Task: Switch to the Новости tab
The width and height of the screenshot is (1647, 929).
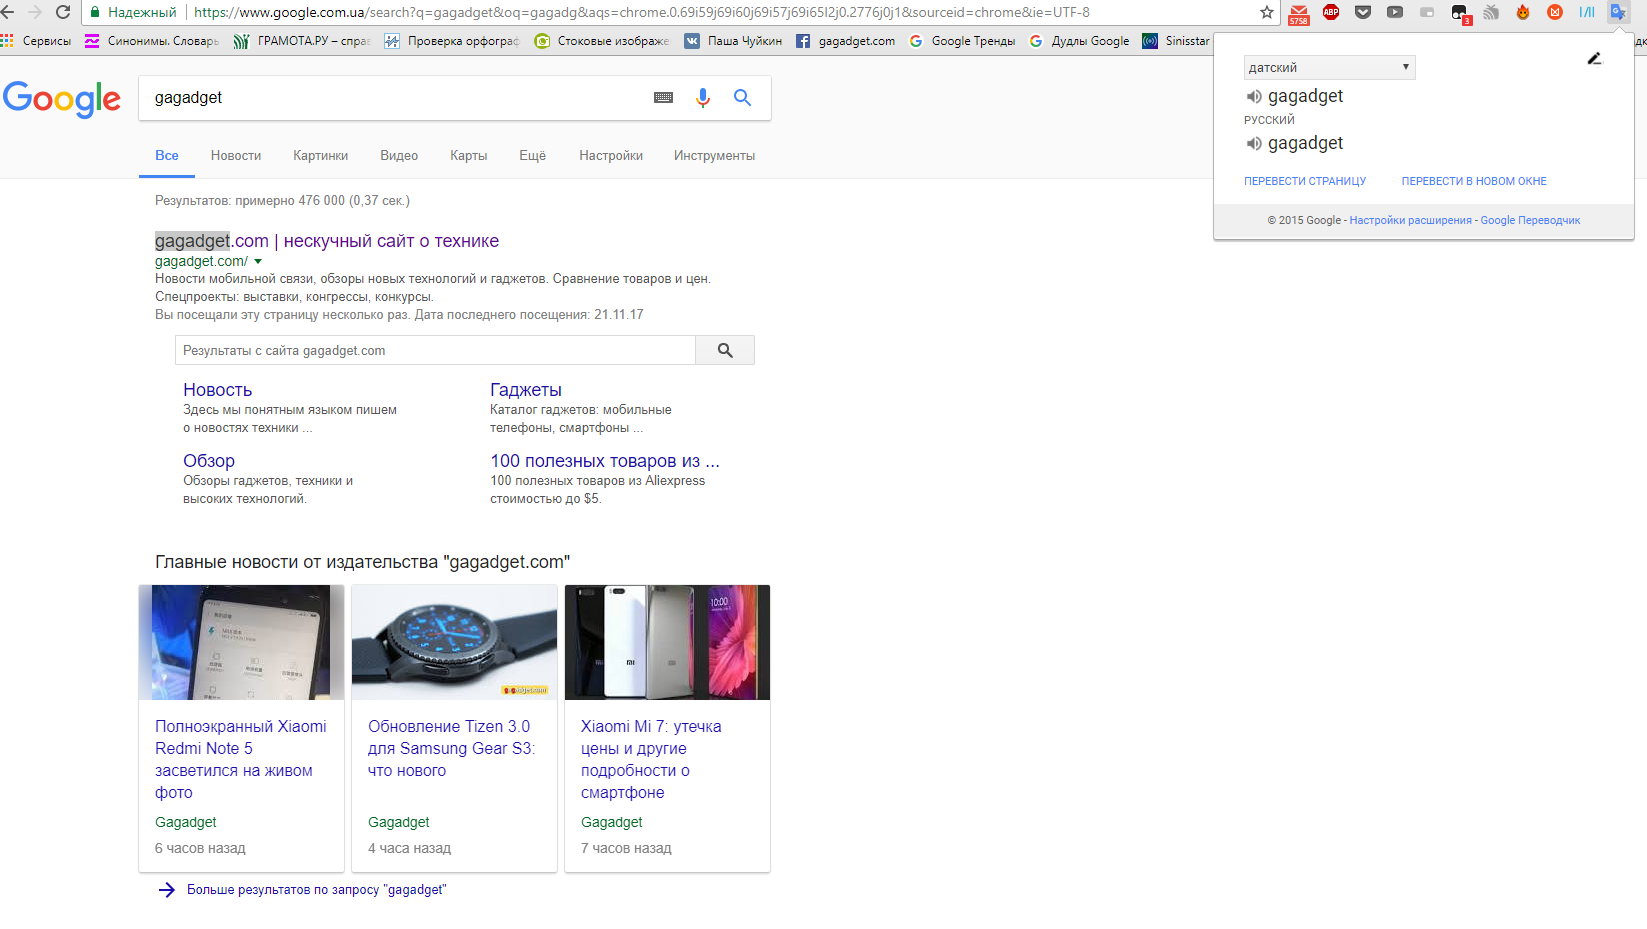Action: 236,155
